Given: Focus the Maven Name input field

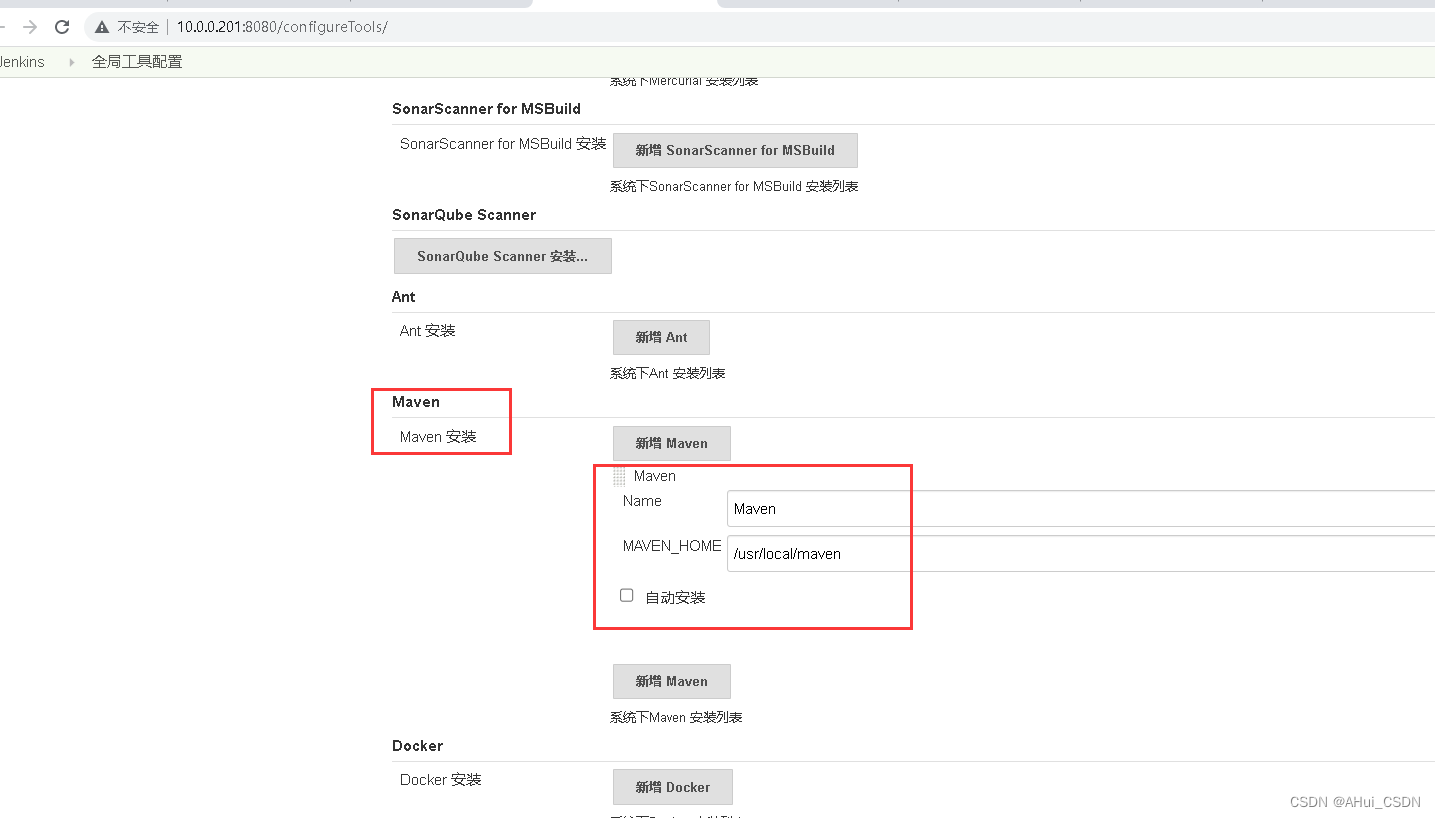Looking at the screenshot, I should tap(1080, 509).
